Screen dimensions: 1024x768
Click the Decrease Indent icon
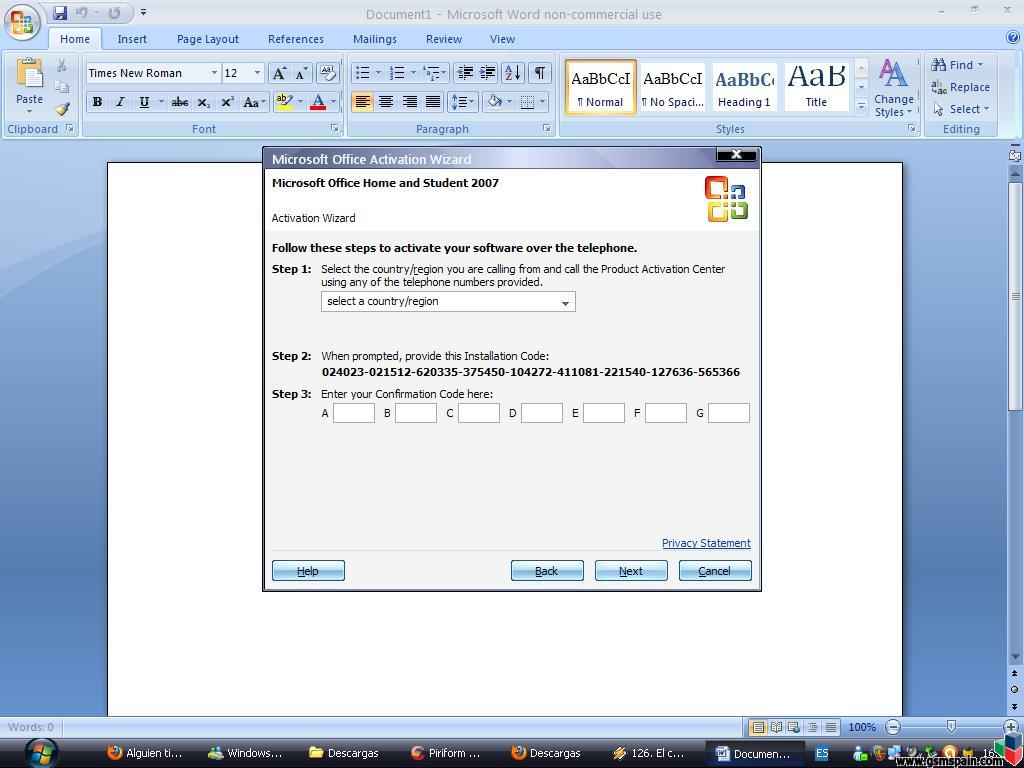click(x=465, y=73)
